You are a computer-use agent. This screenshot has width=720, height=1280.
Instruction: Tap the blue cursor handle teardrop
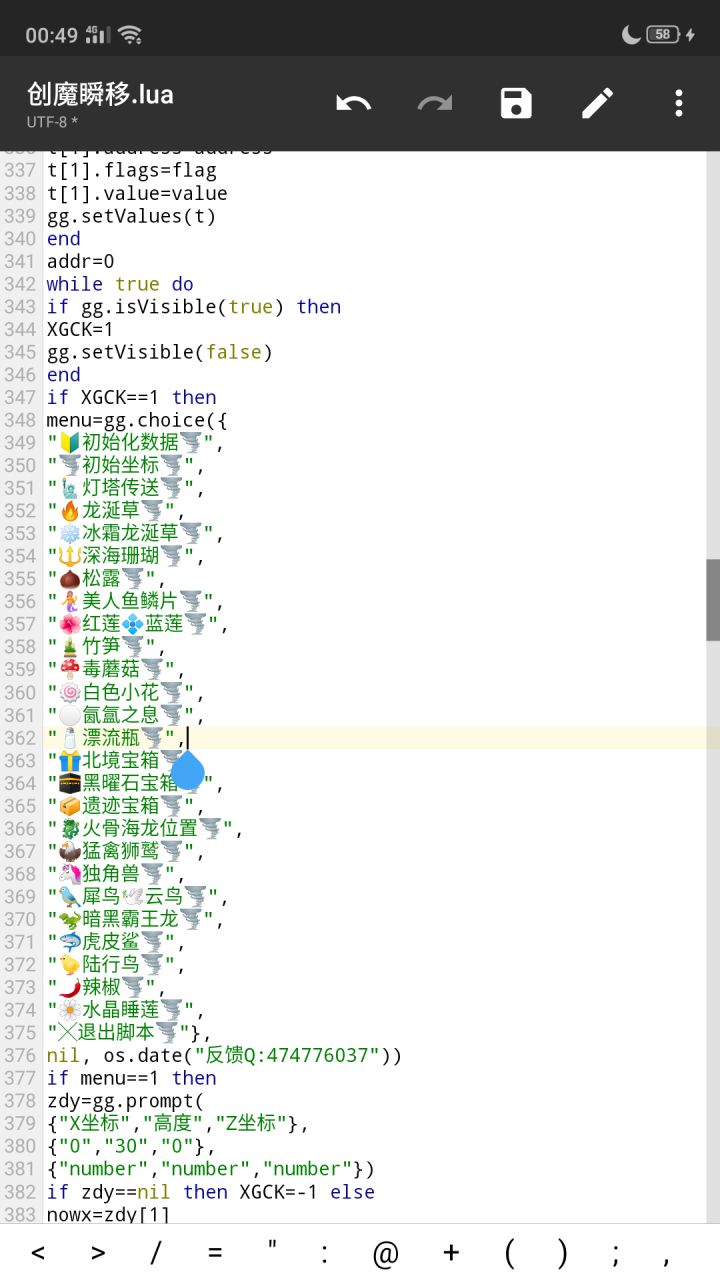point(187,770)
